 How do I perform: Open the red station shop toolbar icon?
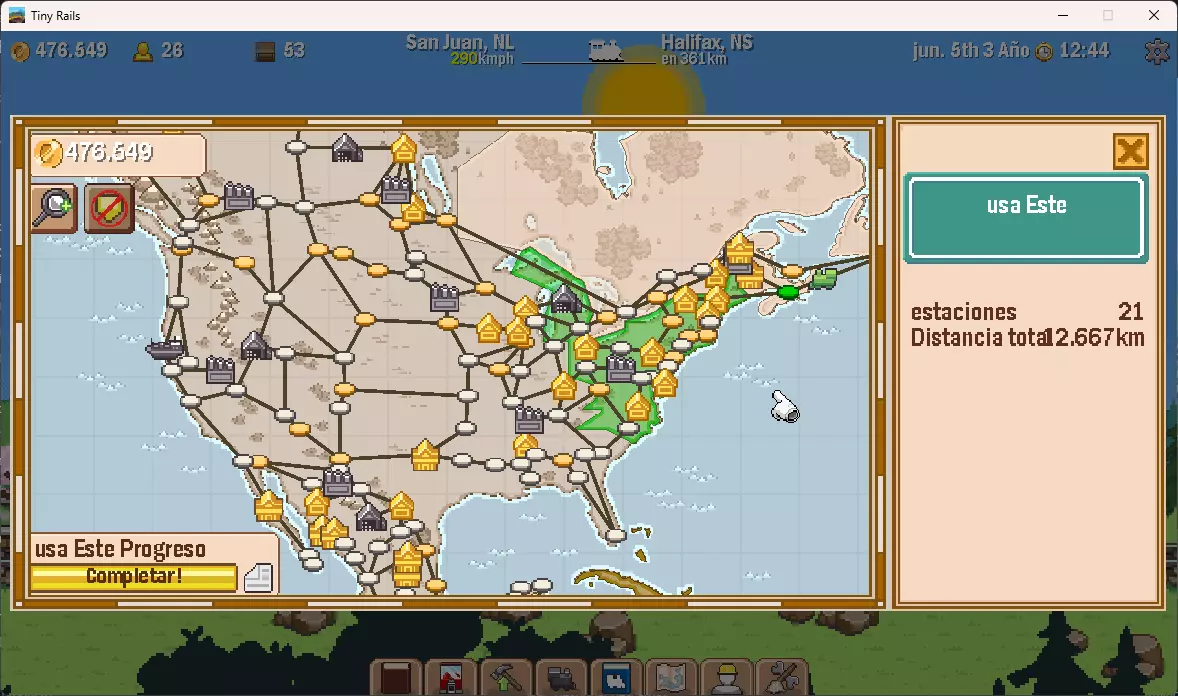[450, 677]
